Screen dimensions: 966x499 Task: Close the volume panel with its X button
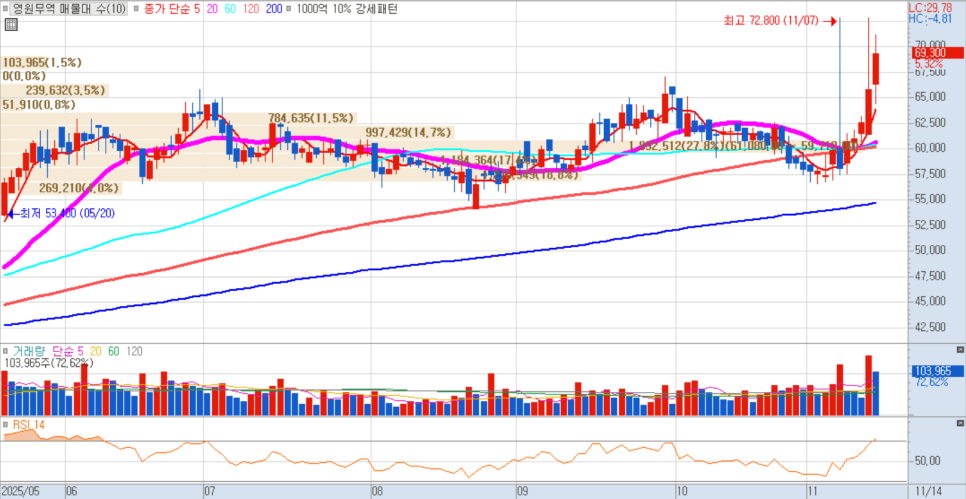[x=959, y=349]
